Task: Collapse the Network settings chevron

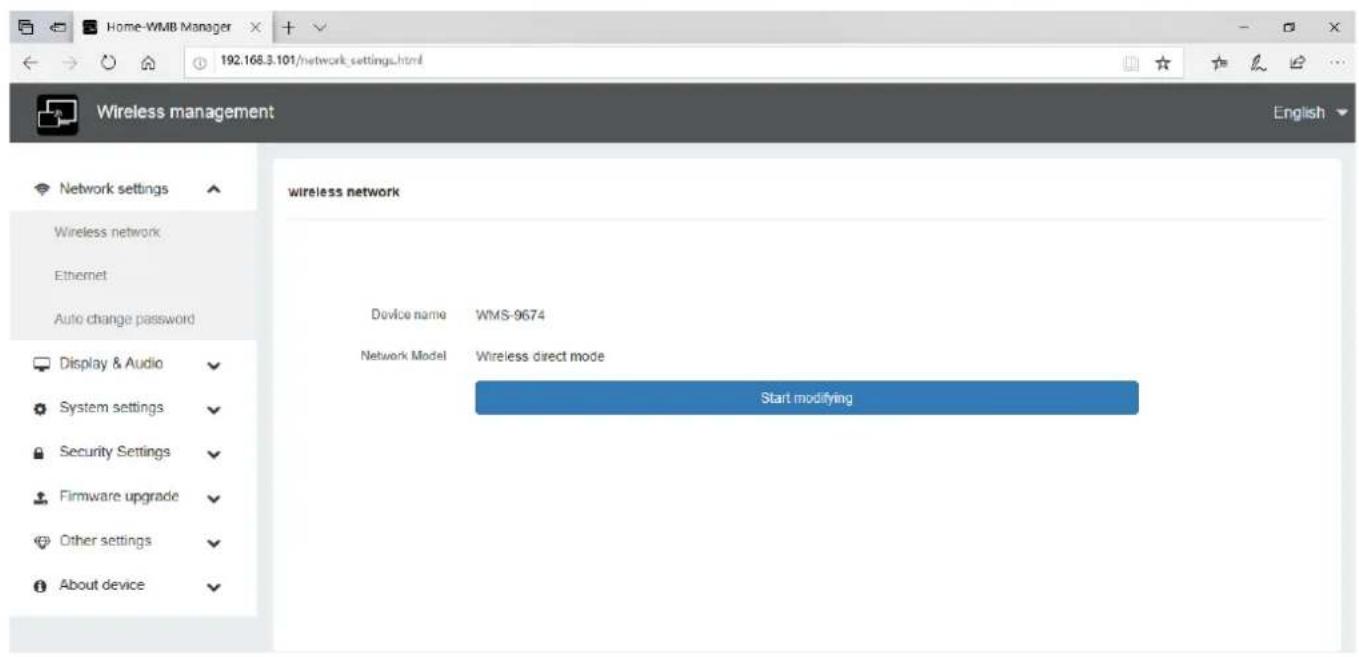Action: (x=212, y=189)
